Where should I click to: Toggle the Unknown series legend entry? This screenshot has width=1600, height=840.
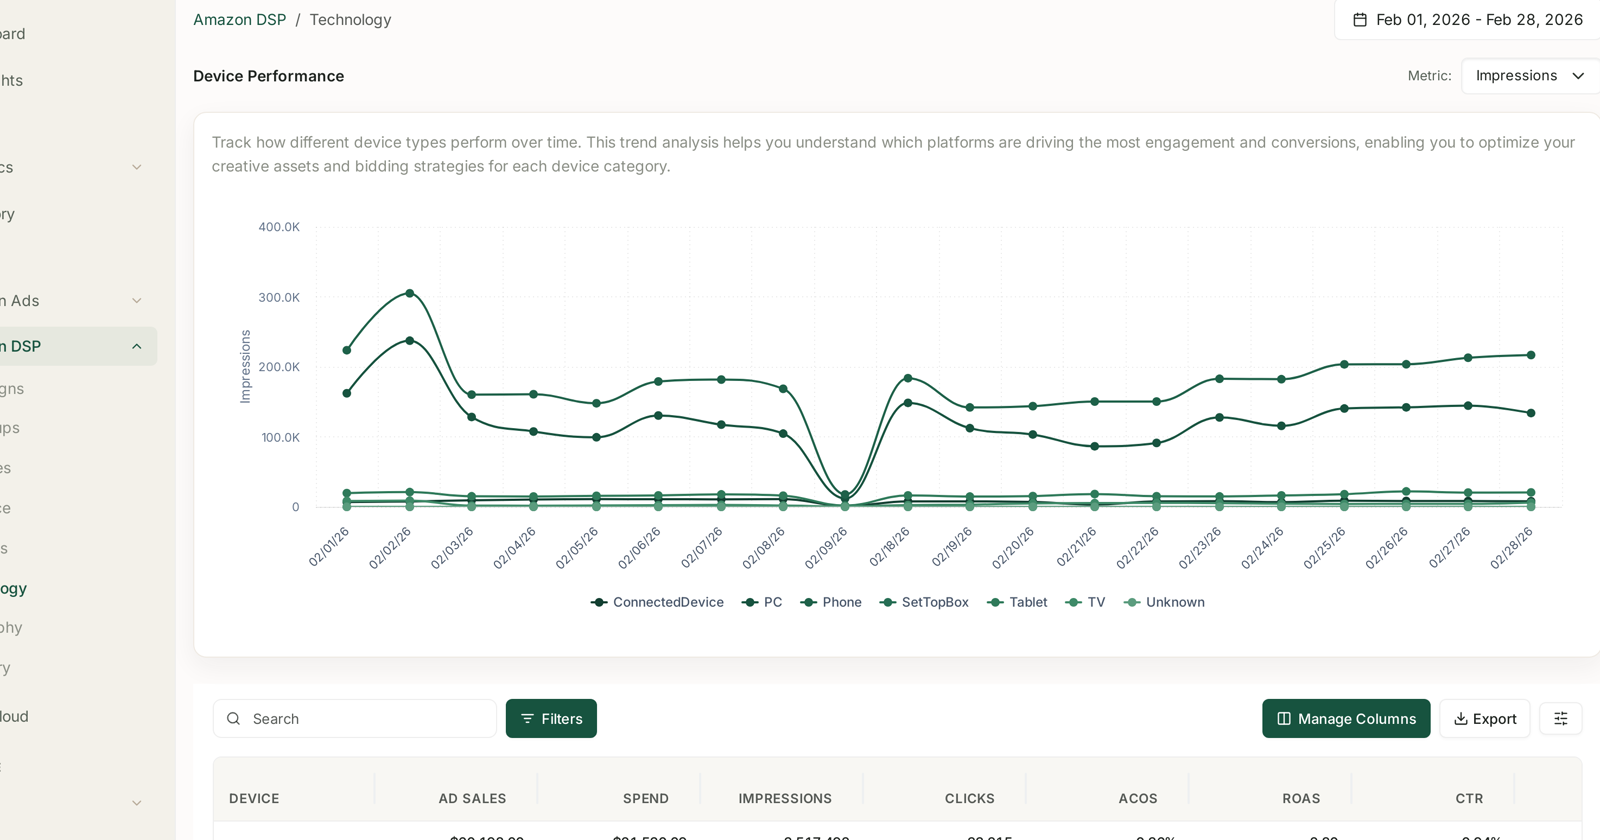click(x=1164, y=602)
